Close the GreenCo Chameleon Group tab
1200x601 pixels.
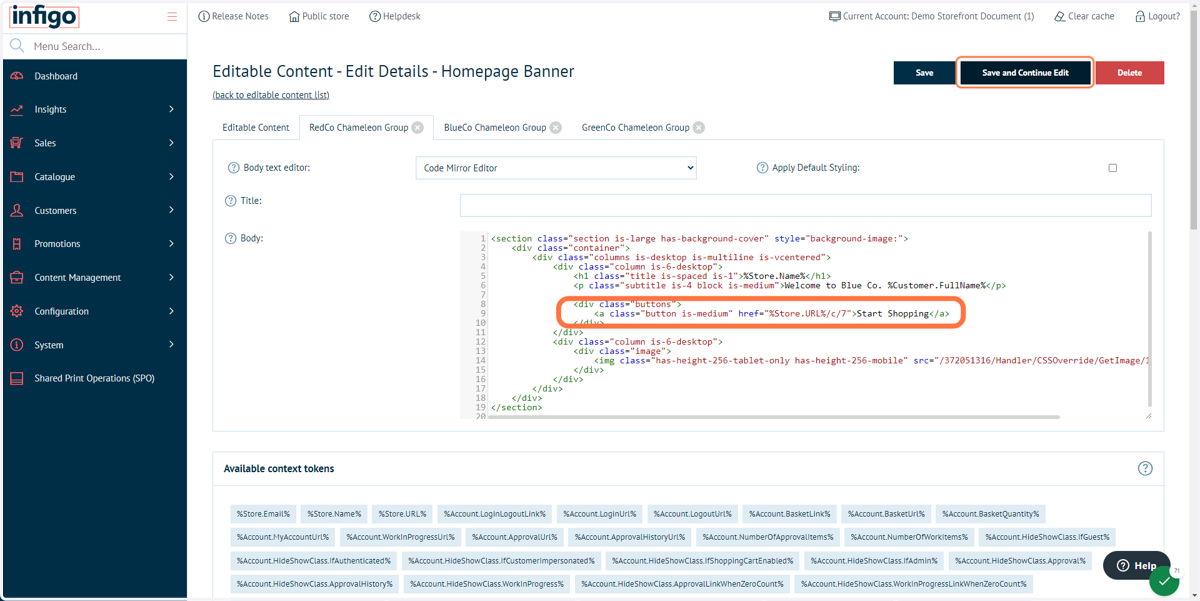699,128
